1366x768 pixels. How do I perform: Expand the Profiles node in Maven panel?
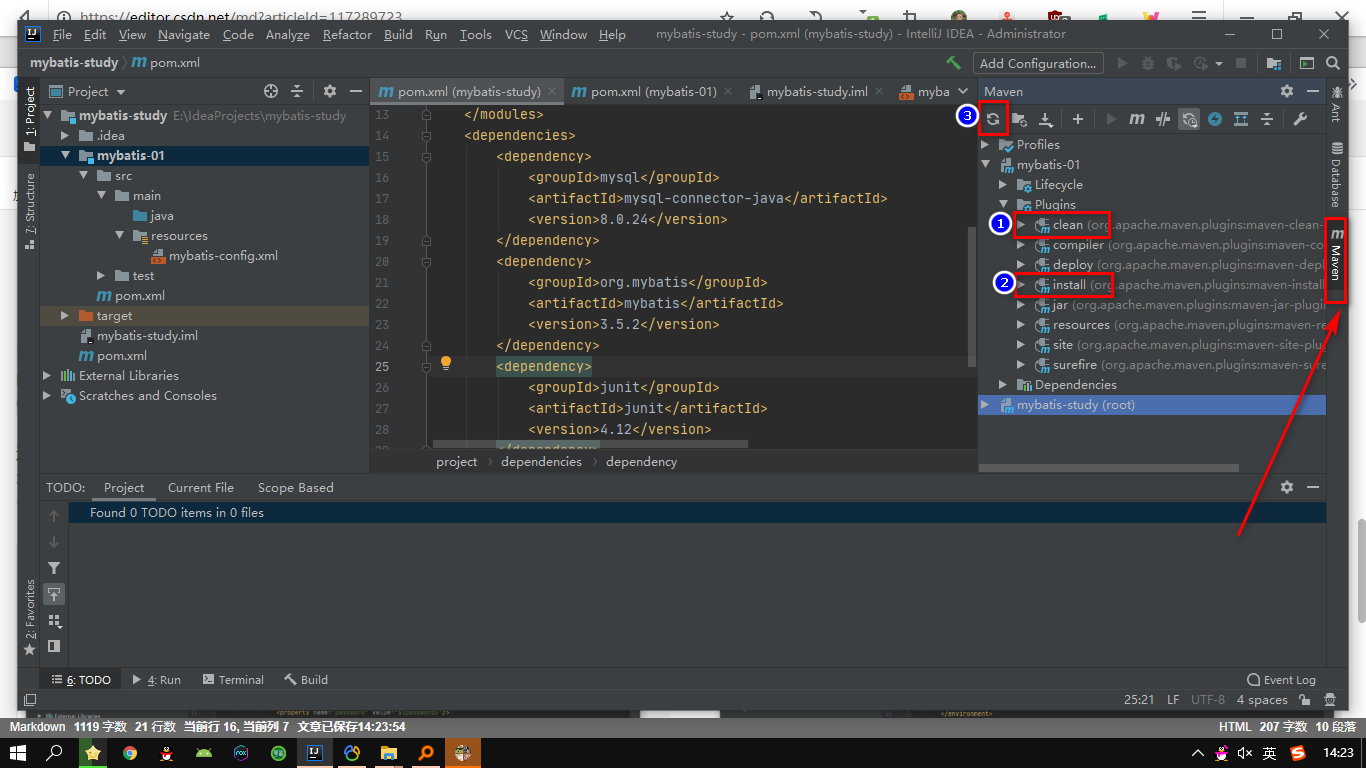coord(985,144)
